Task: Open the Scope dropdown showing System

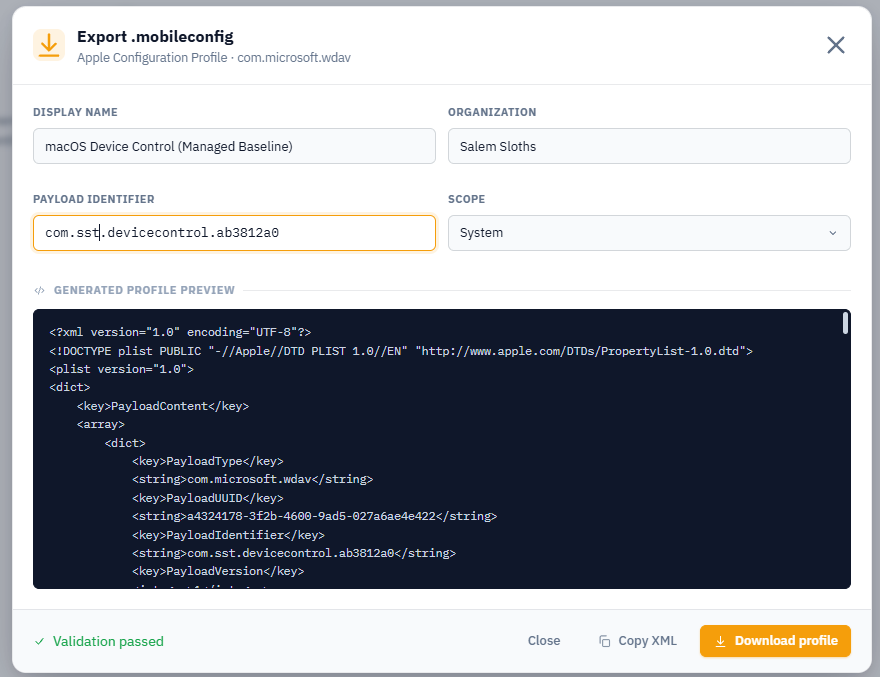Action: (x=649, y=233)
